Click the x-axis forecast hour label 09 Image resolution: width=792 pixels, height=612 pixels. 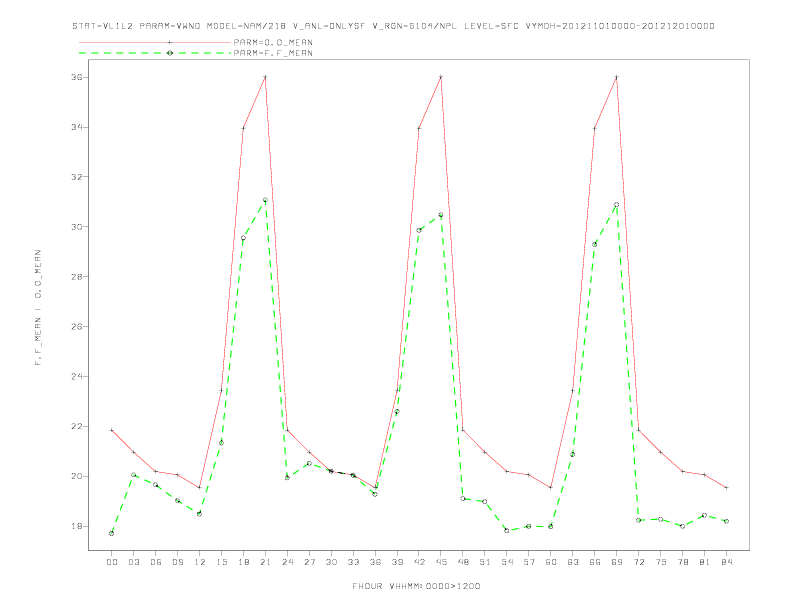click(x=177, y=562)
